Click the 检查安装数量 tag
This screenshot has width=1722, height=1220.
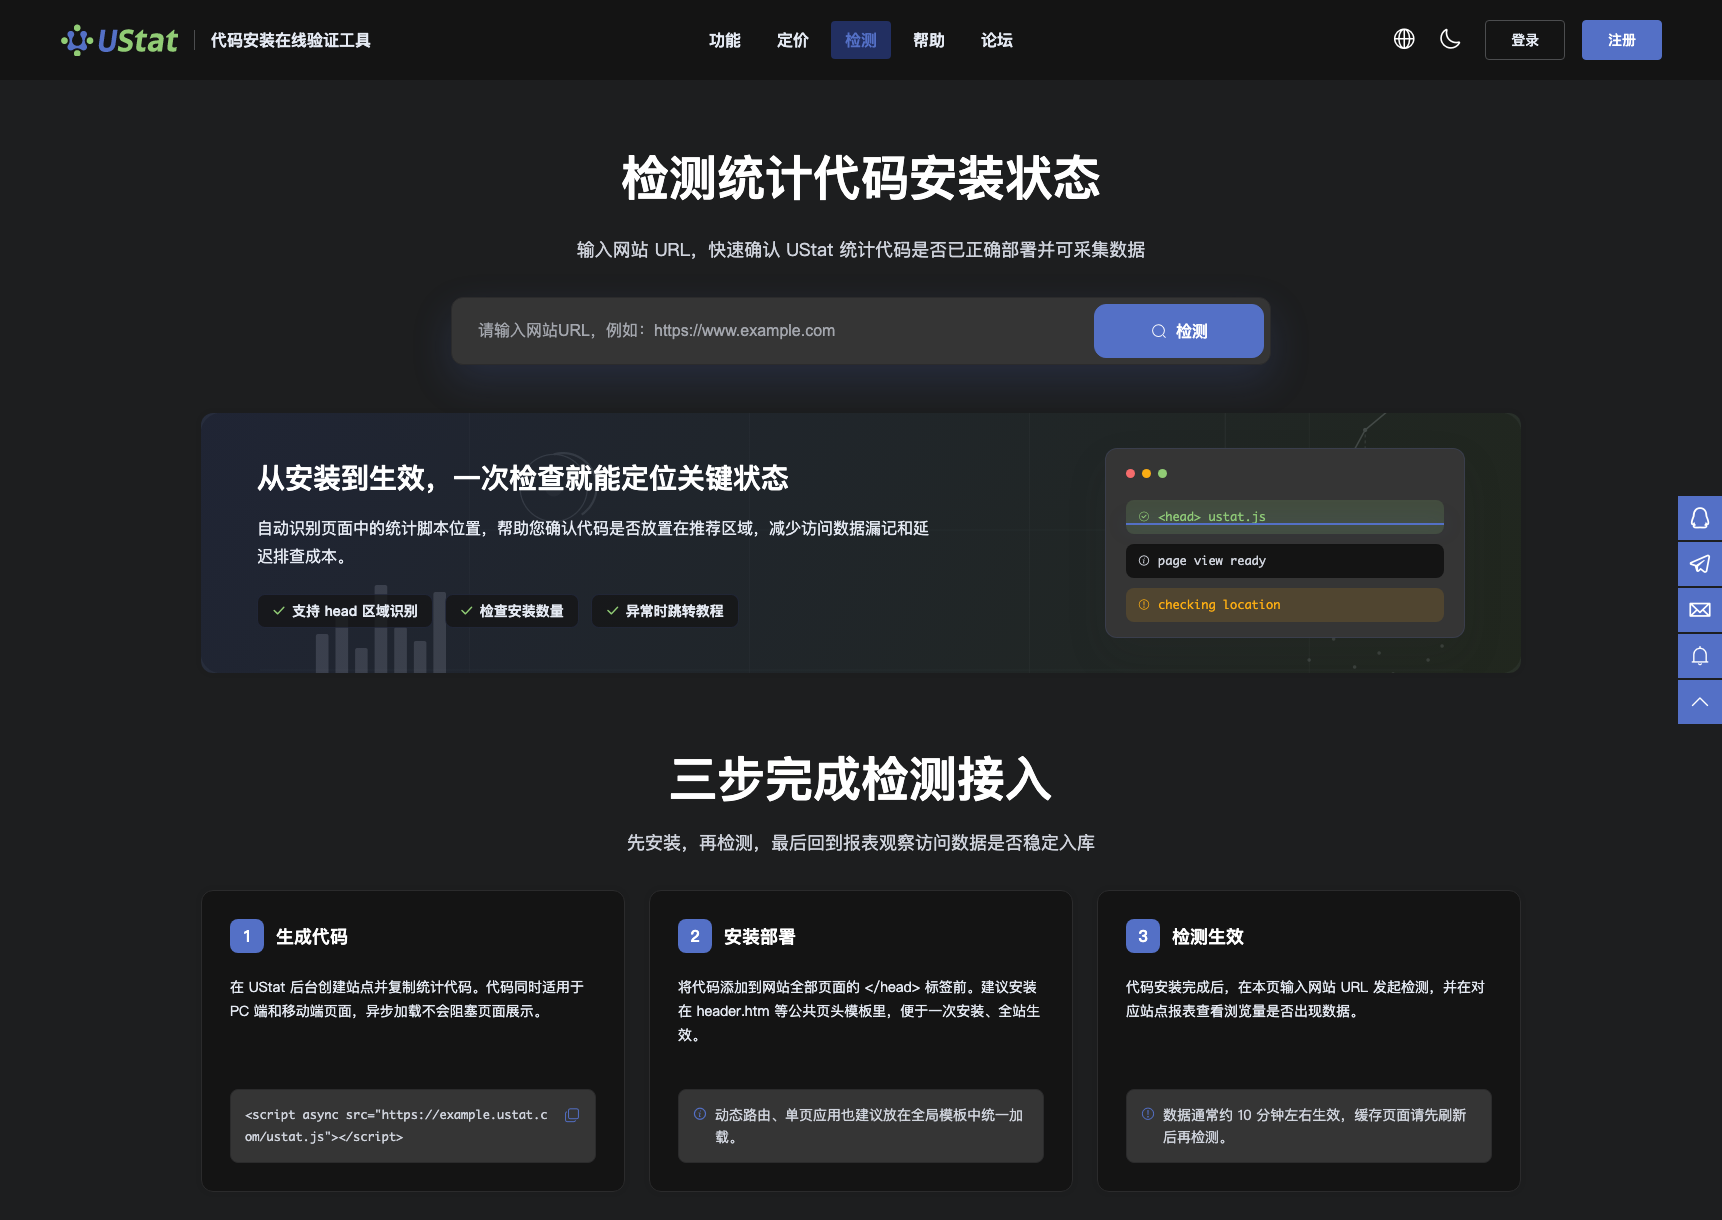(x=511, y=611)
